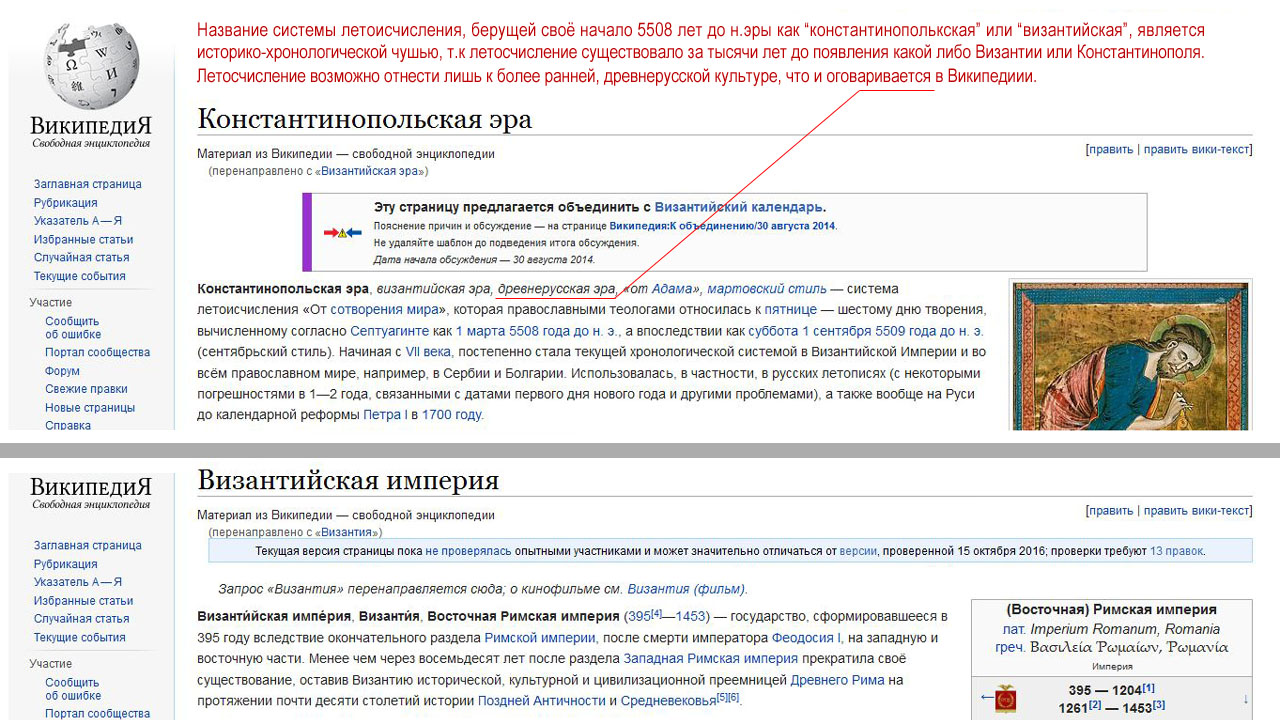Open the Феодосия I link

coord(807,638)
